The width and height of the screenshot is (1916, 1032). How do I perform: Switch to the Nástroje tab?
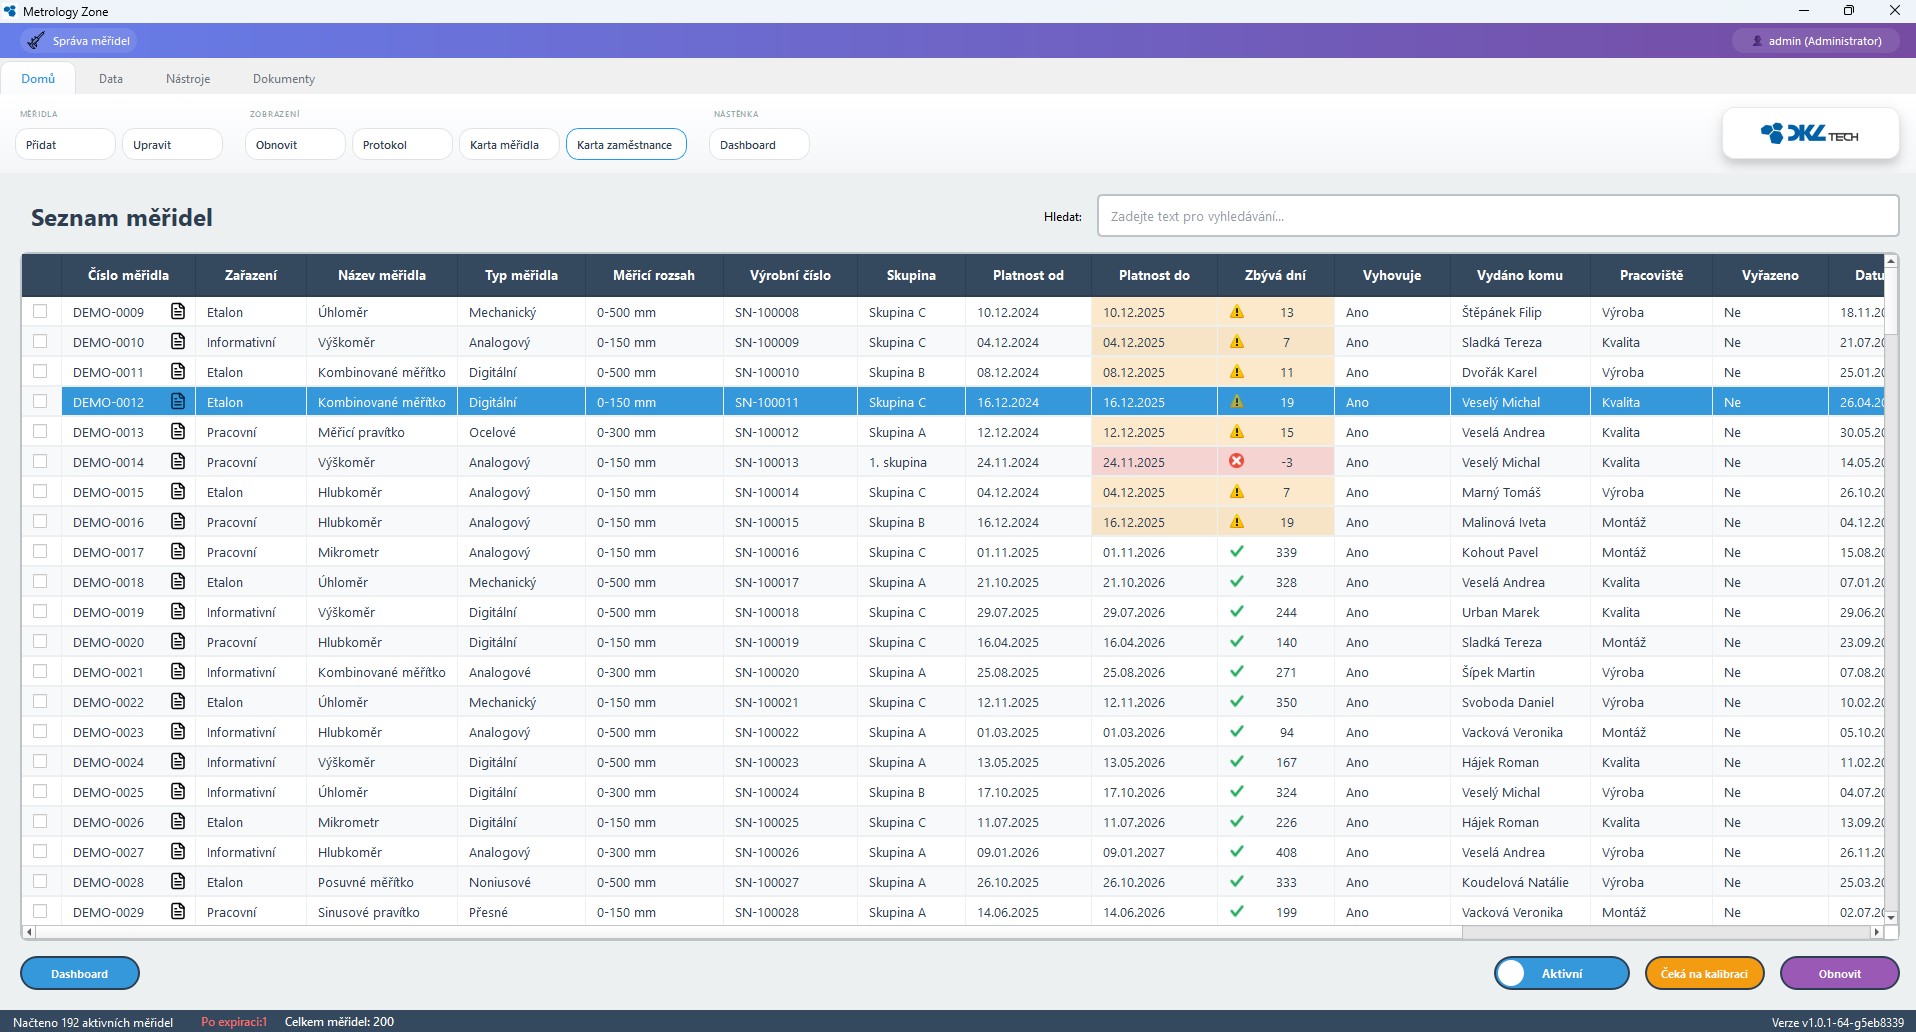(x=188, y=79)
